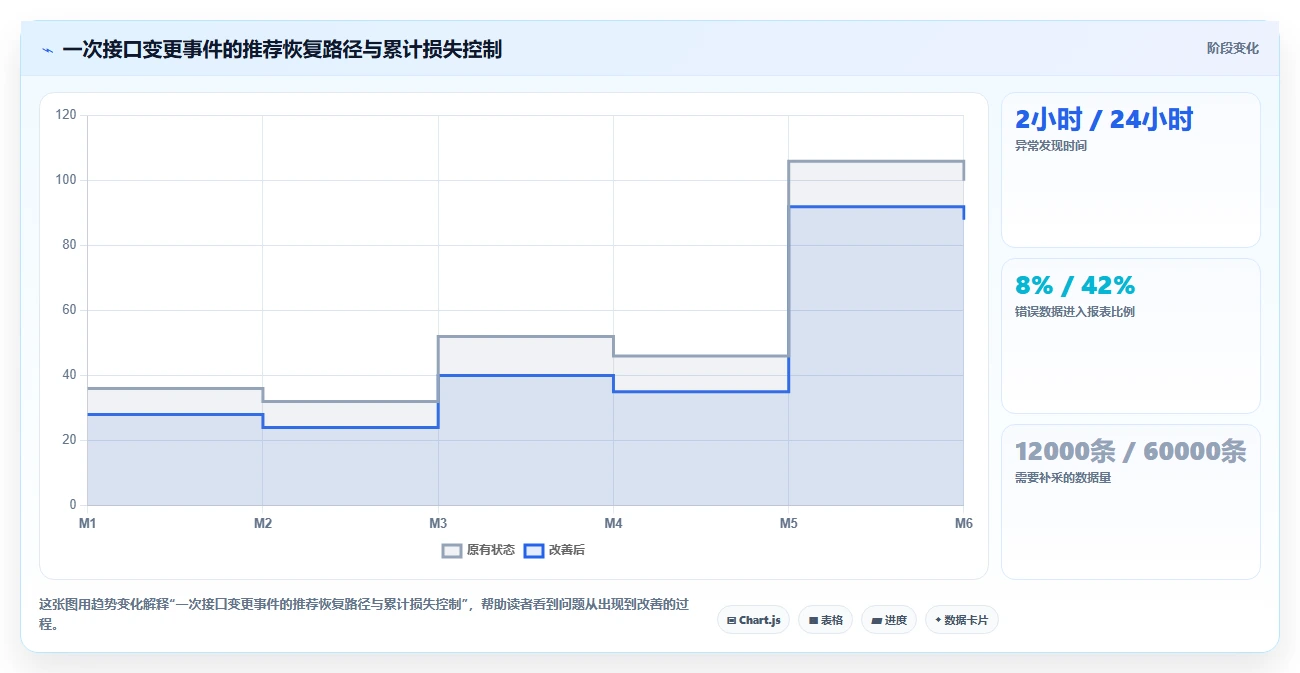Click the M6 axis label
1300x673 pixels.
coord(963,523)
